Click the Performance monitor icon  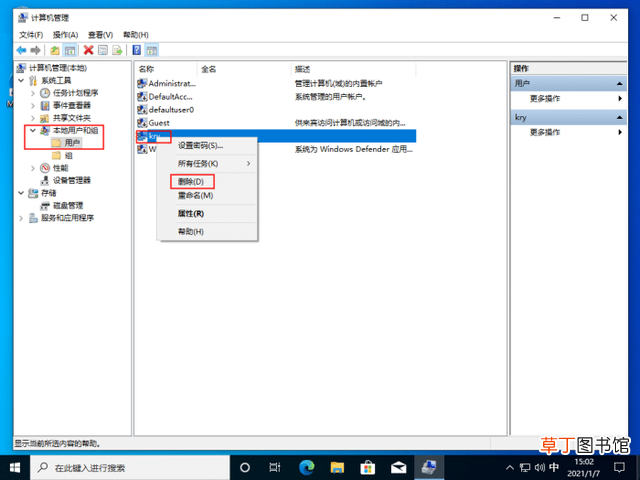click(45, 168)
